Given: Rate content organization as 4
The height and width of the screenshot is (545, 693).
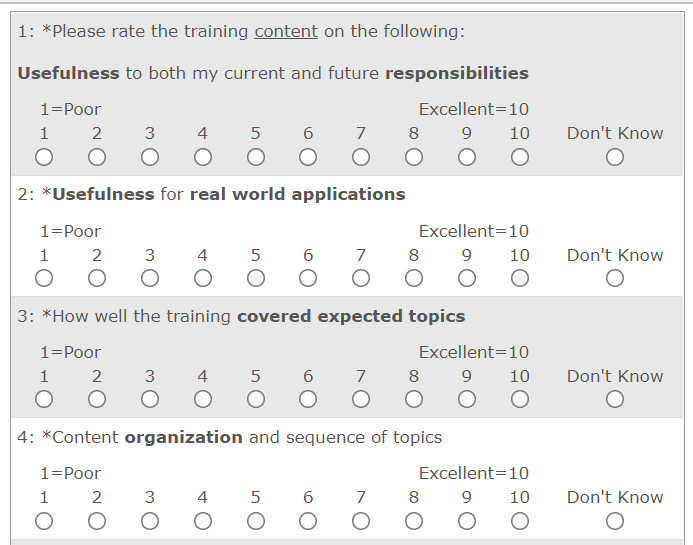Looking at the screenshot, I should tap(203, 520).
